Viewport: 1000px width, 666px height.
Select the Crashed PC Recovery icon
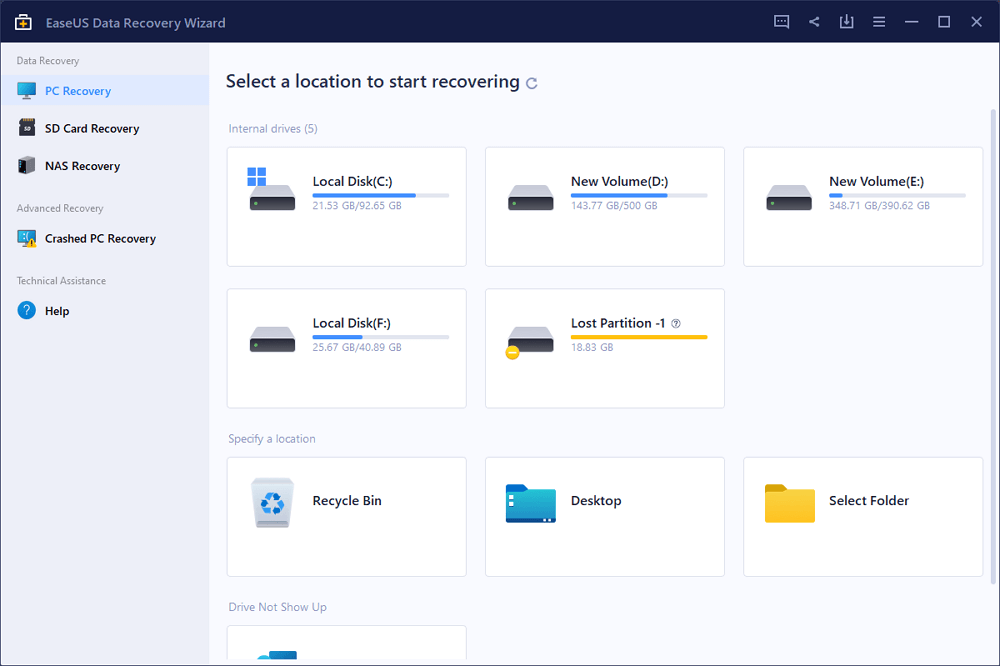24,238
